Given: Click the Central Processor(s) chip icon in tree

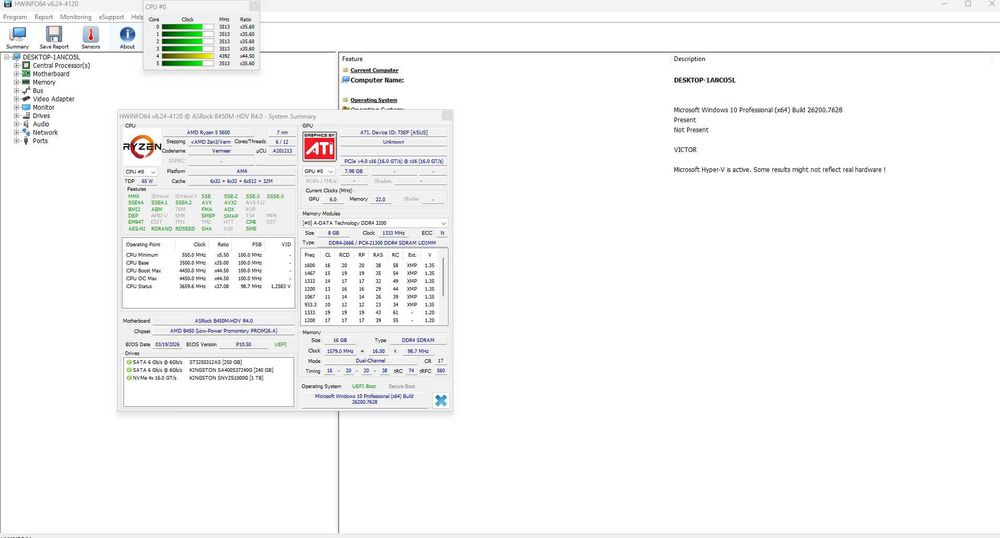Looking at the screenshot, I should 26,65.
